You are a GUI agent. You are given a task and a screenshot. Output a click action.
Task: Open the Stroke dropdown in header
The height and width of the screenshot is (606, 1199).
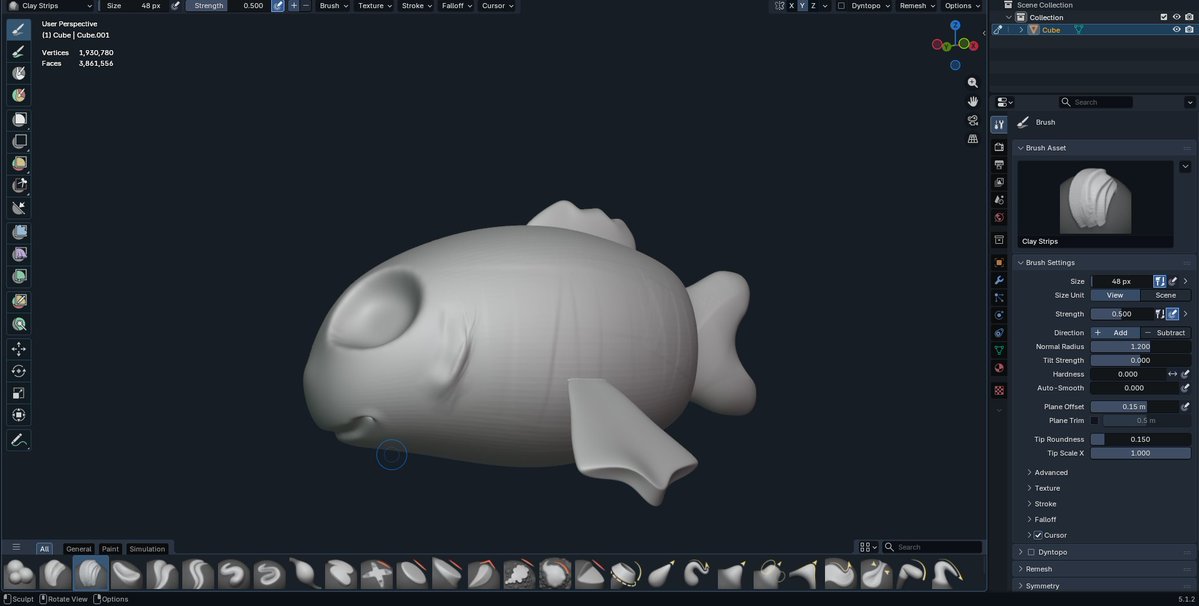417,5
